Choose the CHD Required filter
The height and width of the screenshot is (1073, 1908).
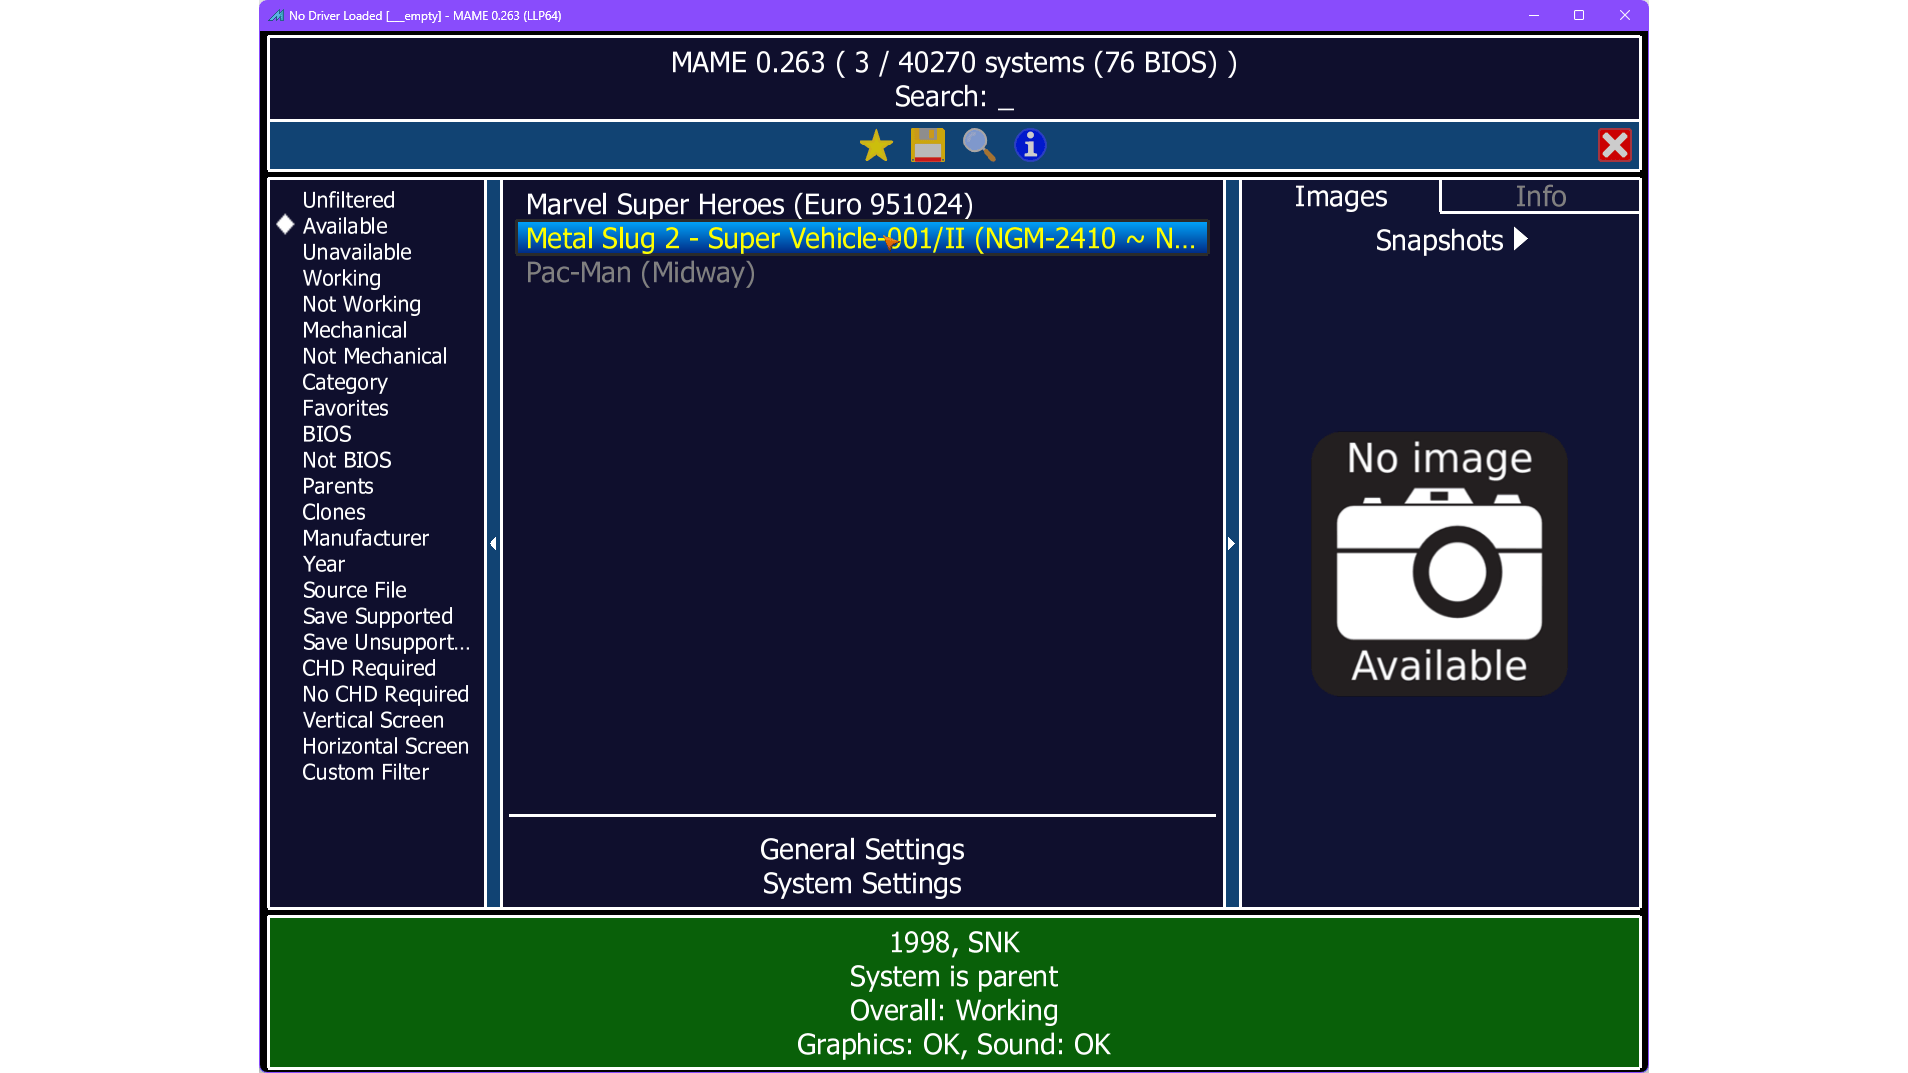[369, 669]
